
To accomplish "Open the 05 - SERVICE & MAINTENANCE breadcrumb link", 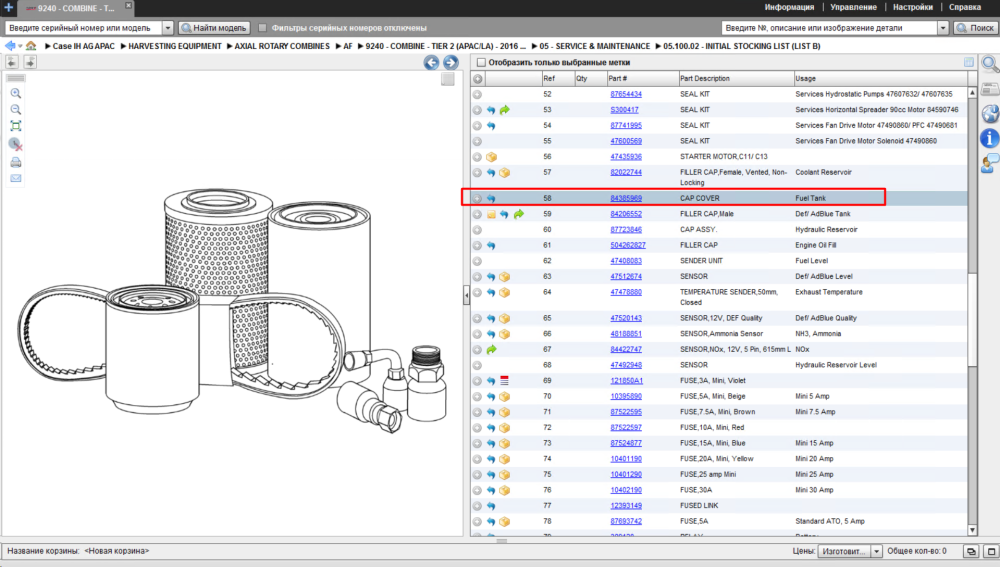I will (594, 46).
